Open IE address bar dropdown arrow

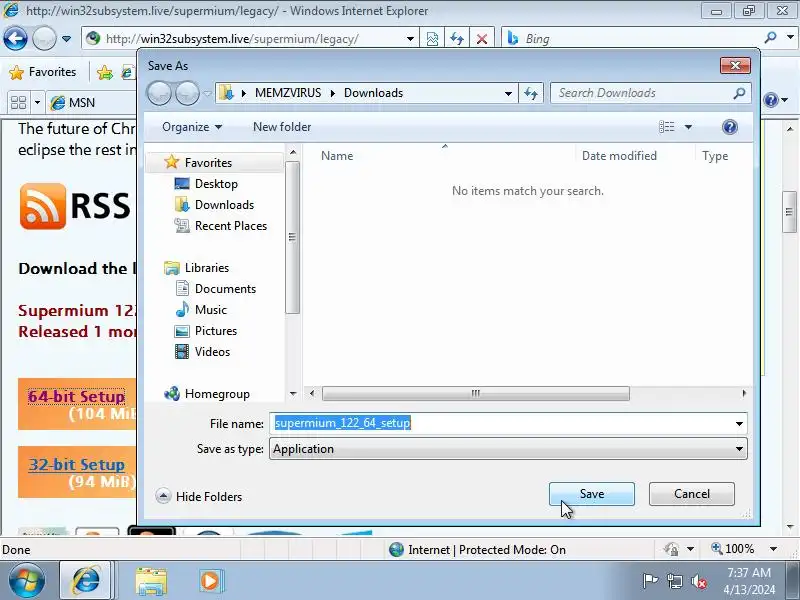pyautogui.click(x=410, y=39)
